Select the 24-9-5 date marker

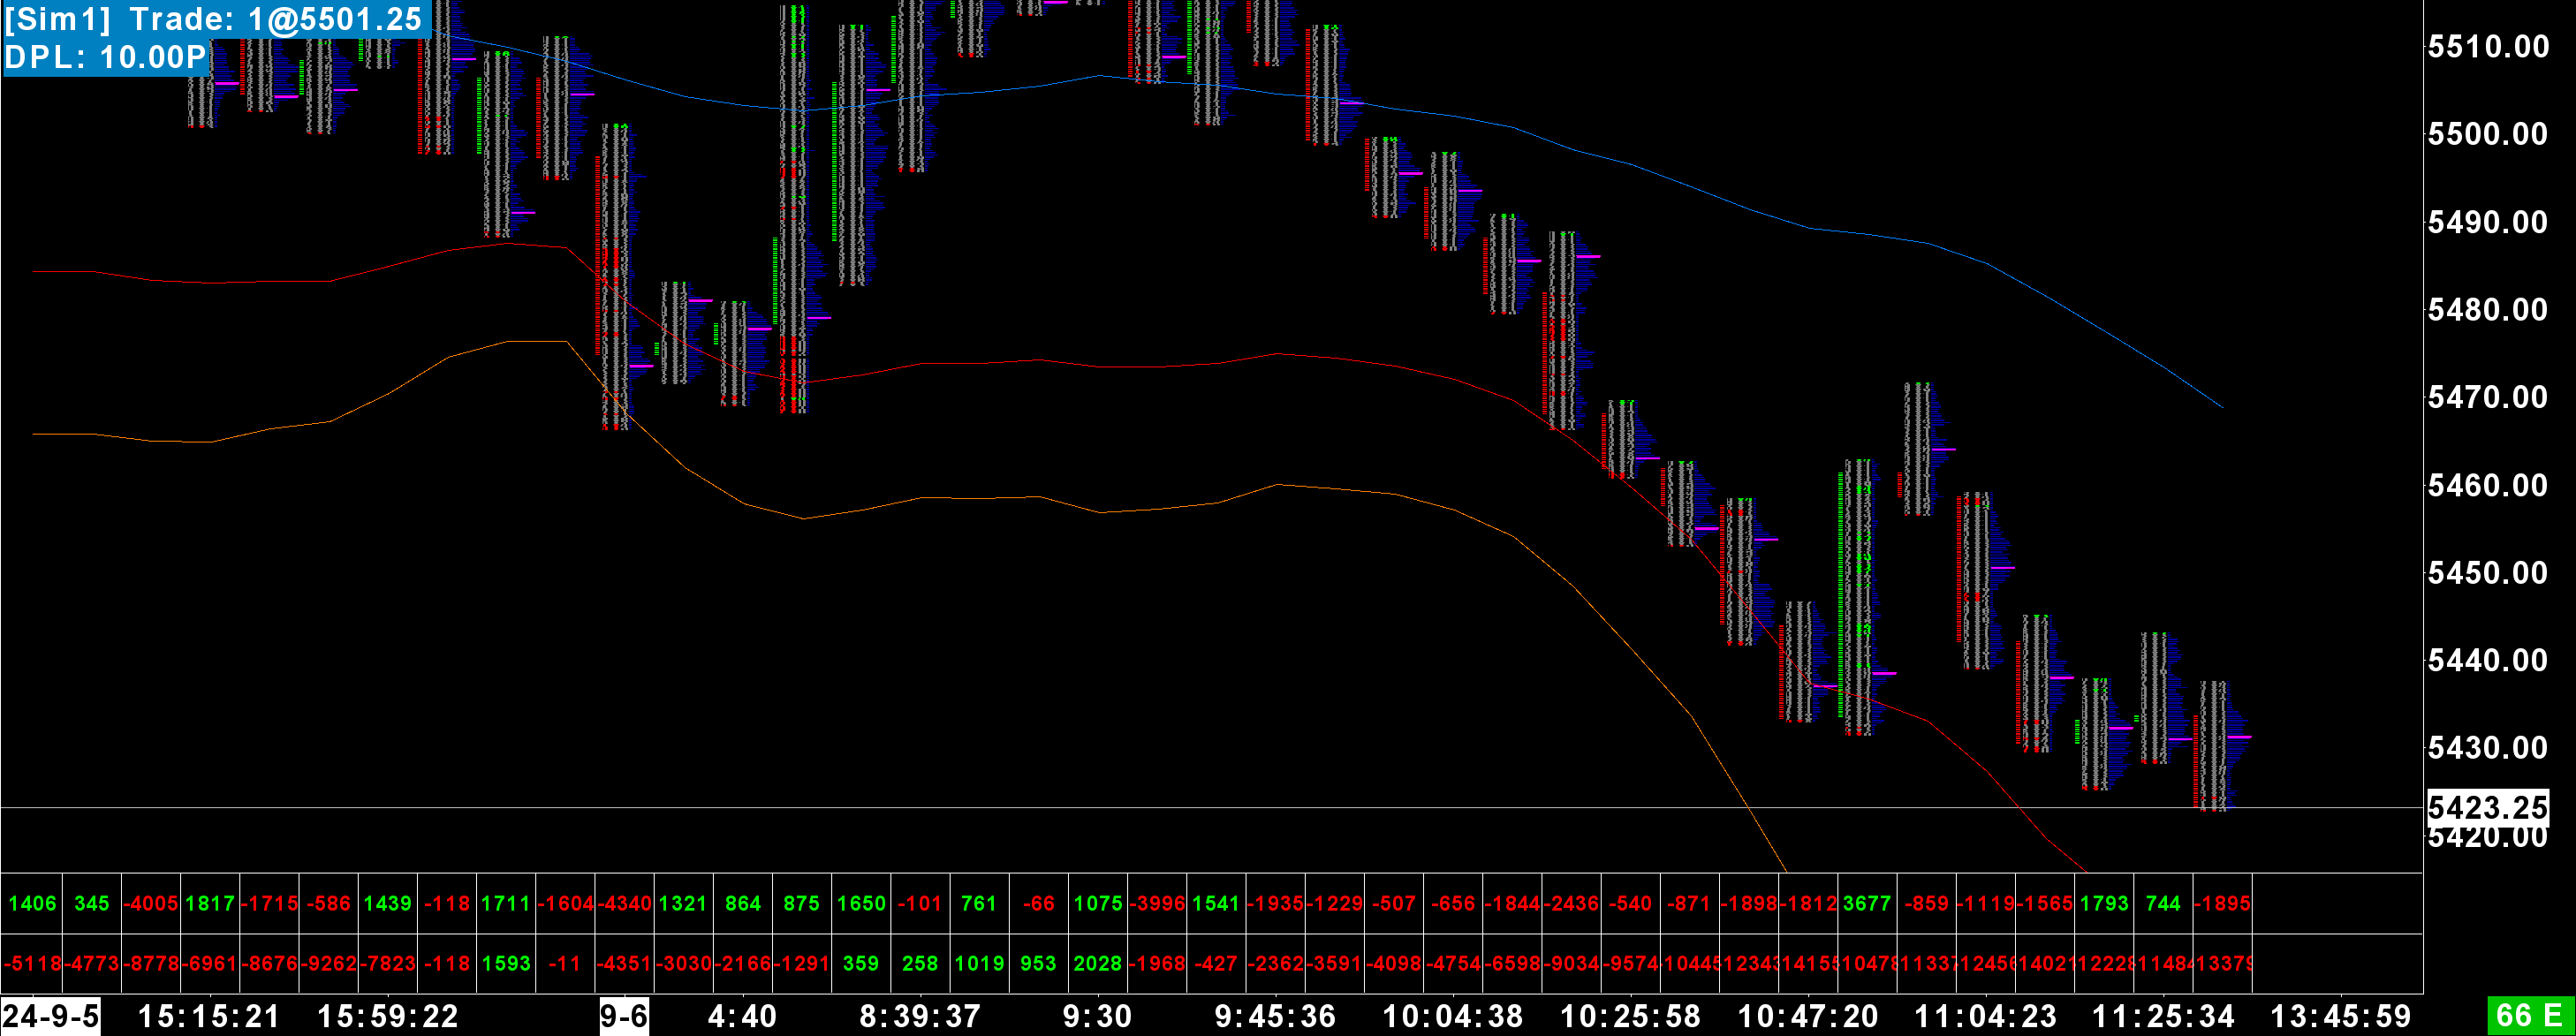coord(50,1016)
